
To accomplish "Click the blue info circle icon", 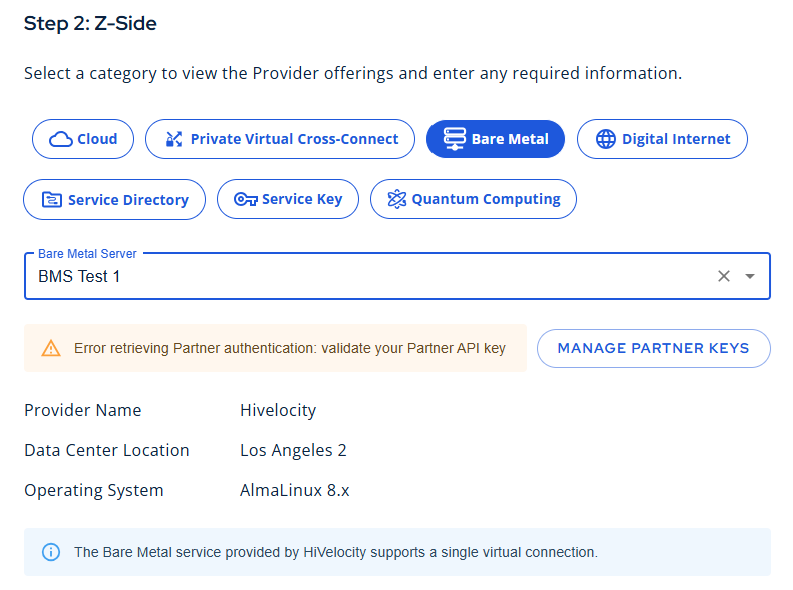I will [x=51, y=552].
